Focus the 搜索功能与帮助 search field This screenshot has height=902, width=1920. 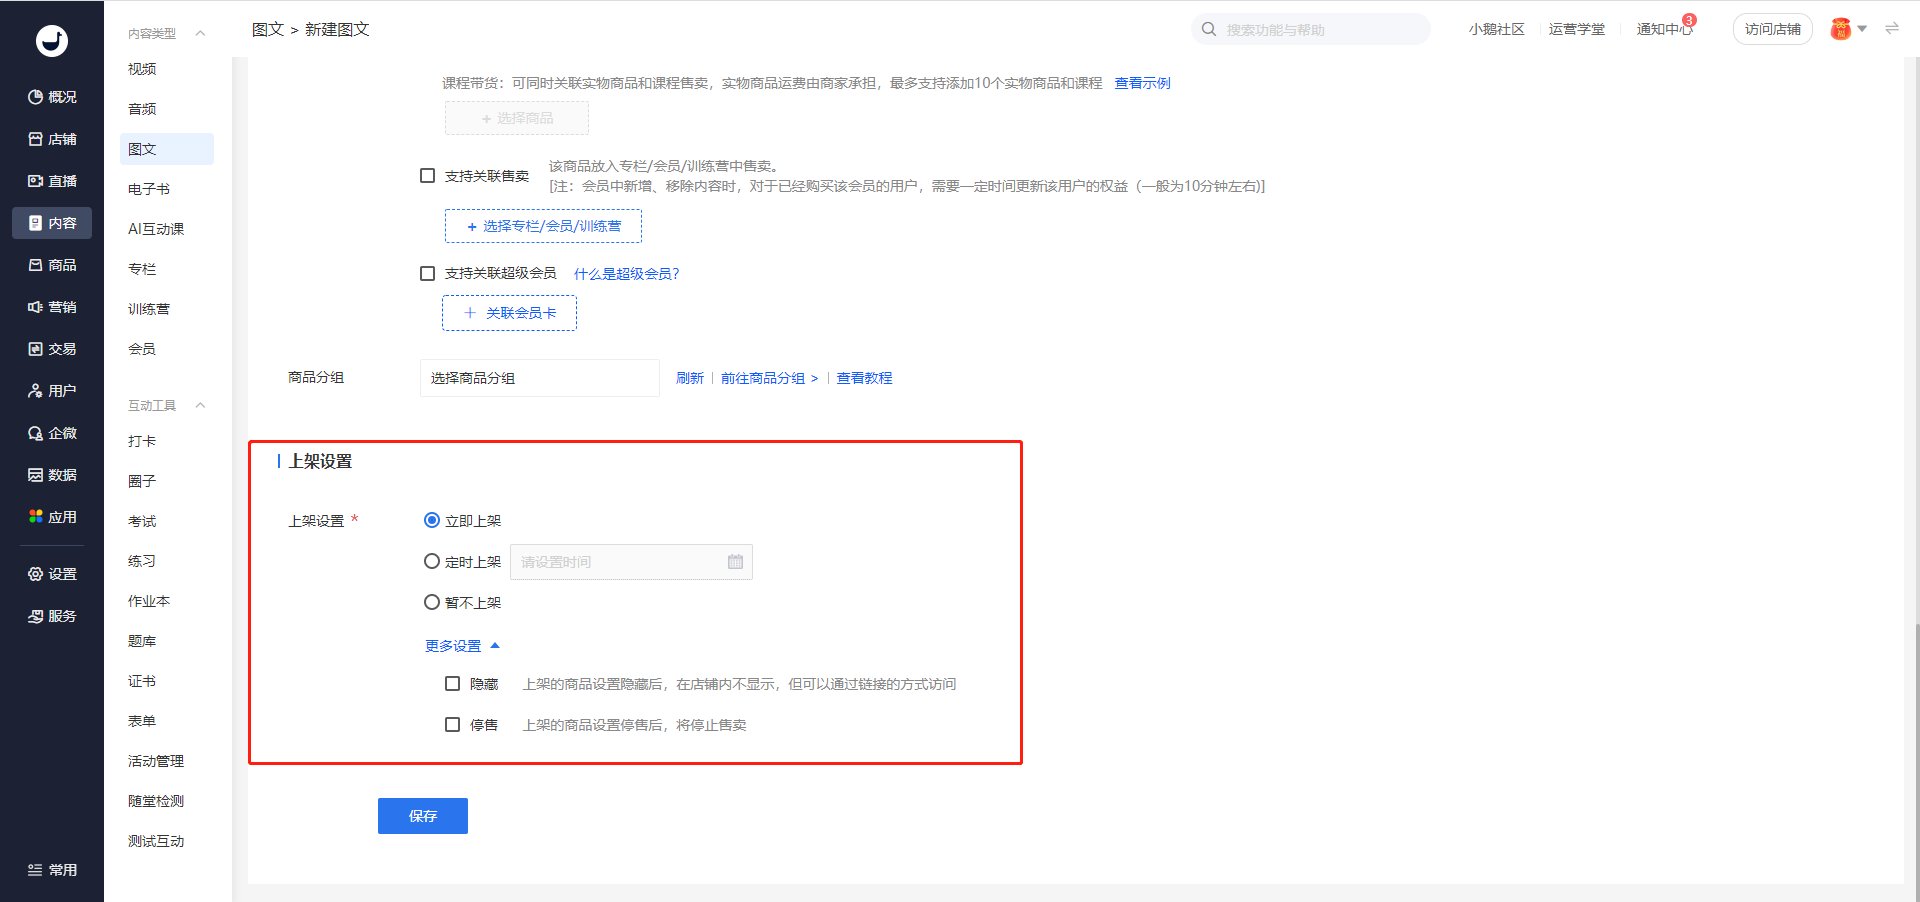tap(1311, 29)
